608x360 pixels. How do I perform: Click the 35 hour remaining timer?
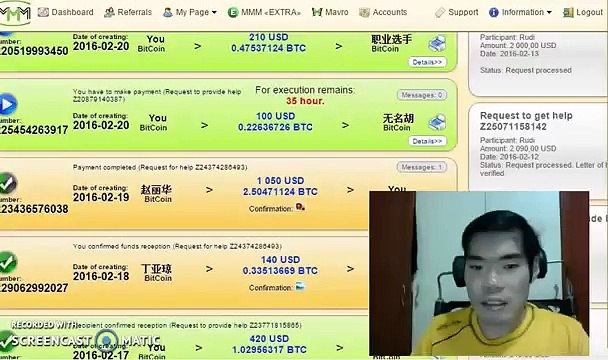point(305,101)
